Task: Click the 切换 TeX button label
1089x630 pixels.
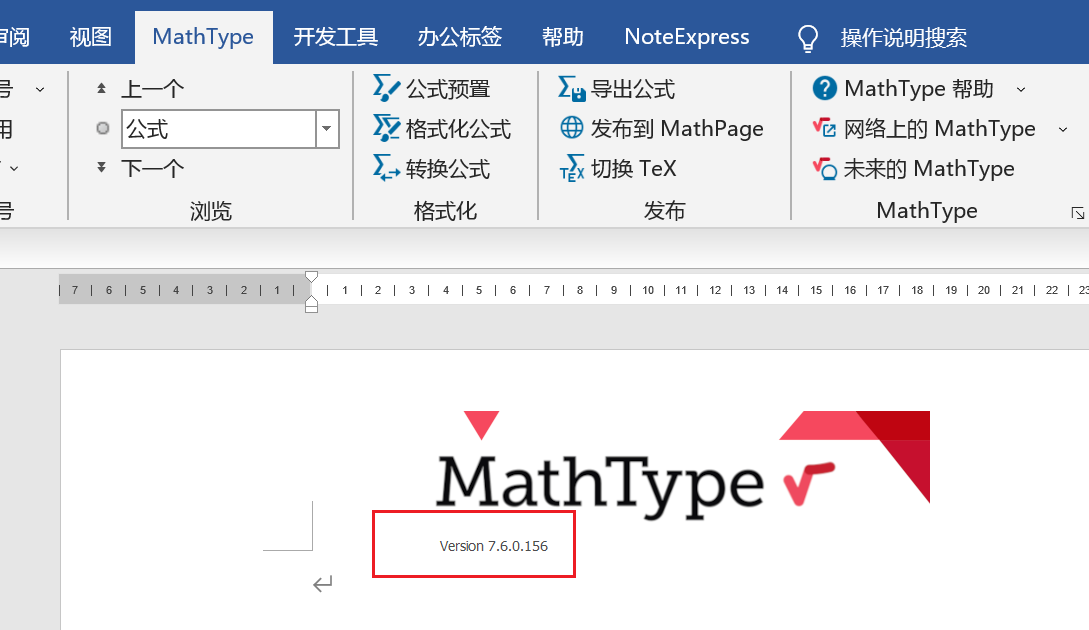Action: point(633,168)
